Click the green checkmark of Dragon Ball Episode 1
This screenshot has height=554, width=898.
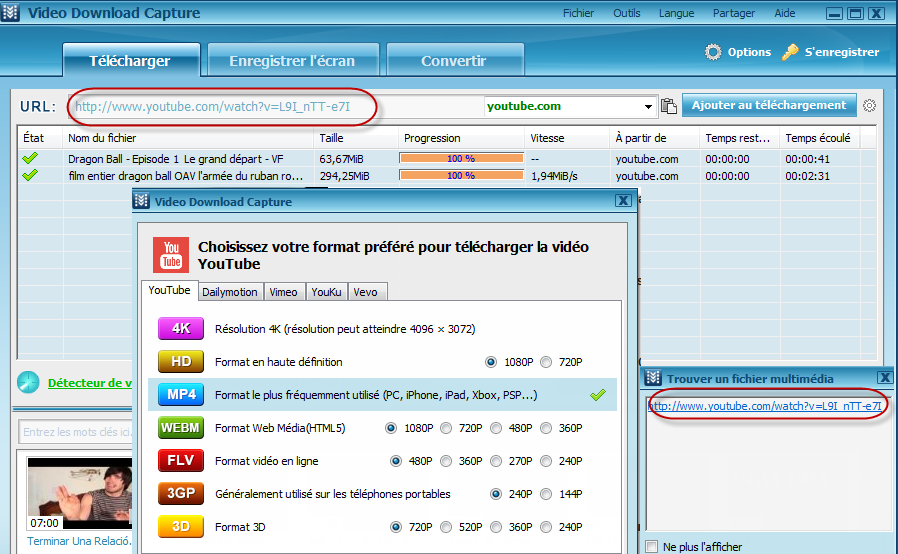point(30,158)
